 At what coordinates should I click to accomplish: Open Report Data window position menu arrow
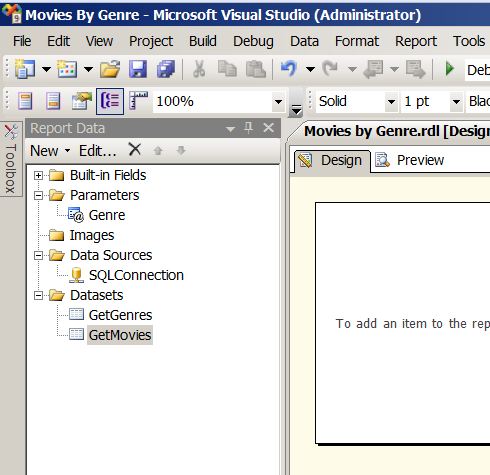tap(230, 129)
